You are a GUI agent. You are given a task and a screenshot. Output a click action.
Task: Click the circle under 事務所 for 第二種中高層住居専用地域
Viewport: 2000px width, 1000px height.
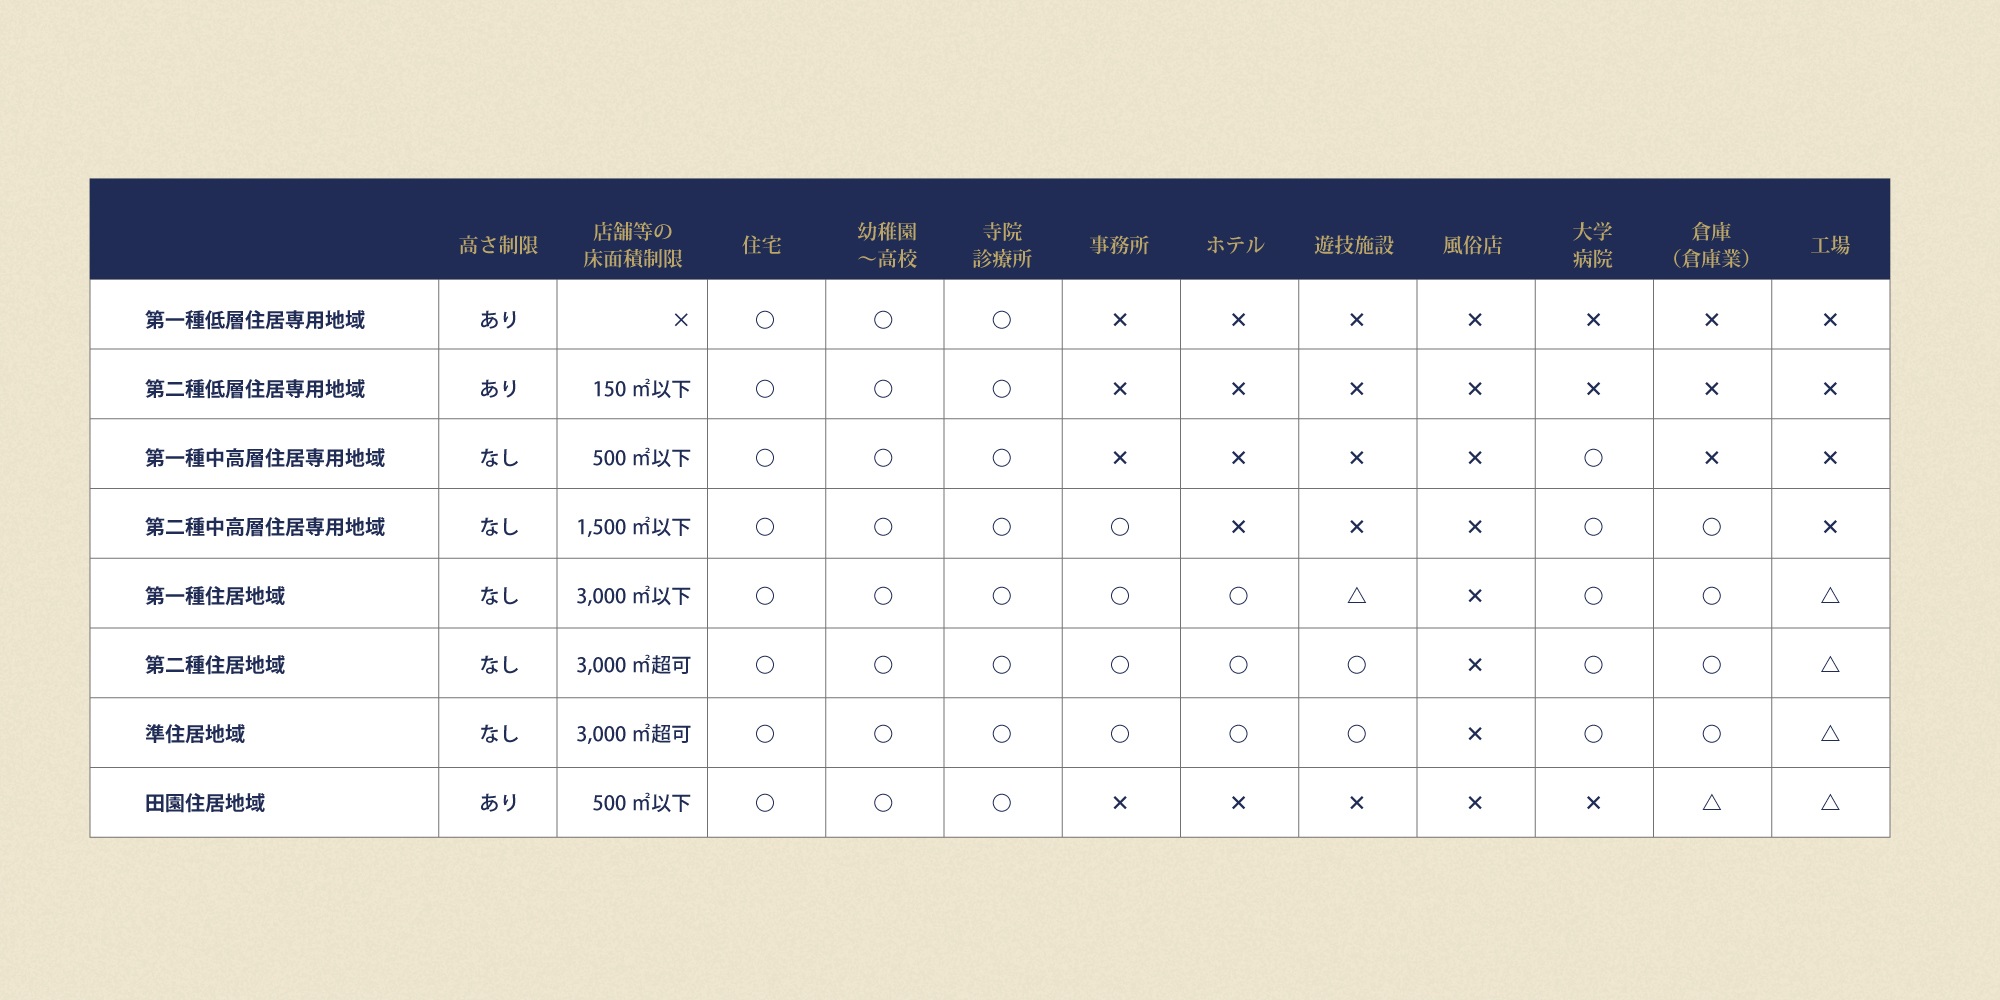point(1120,527)
